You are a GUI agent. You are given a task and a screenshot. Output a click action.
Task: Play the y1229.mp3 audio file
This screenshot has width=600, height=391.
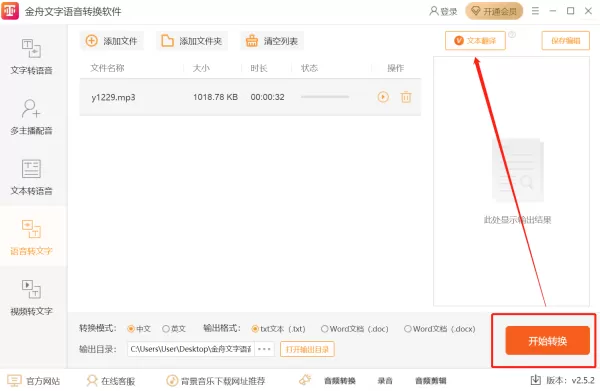(383, 97)
